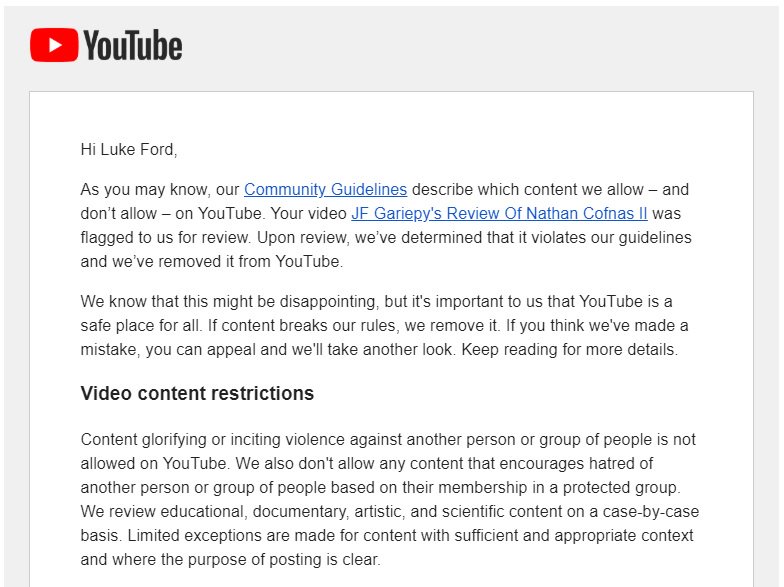Click the sentence 'Keep reading for more details.'
This screenshot has width=784, height=587.
(570, 350)
